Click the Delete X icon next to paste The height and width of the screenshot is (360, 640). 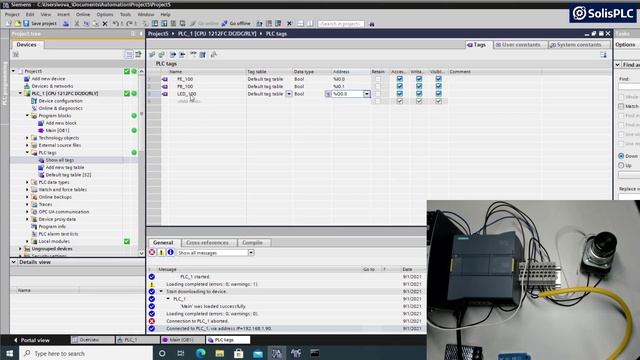click(105, 24)
